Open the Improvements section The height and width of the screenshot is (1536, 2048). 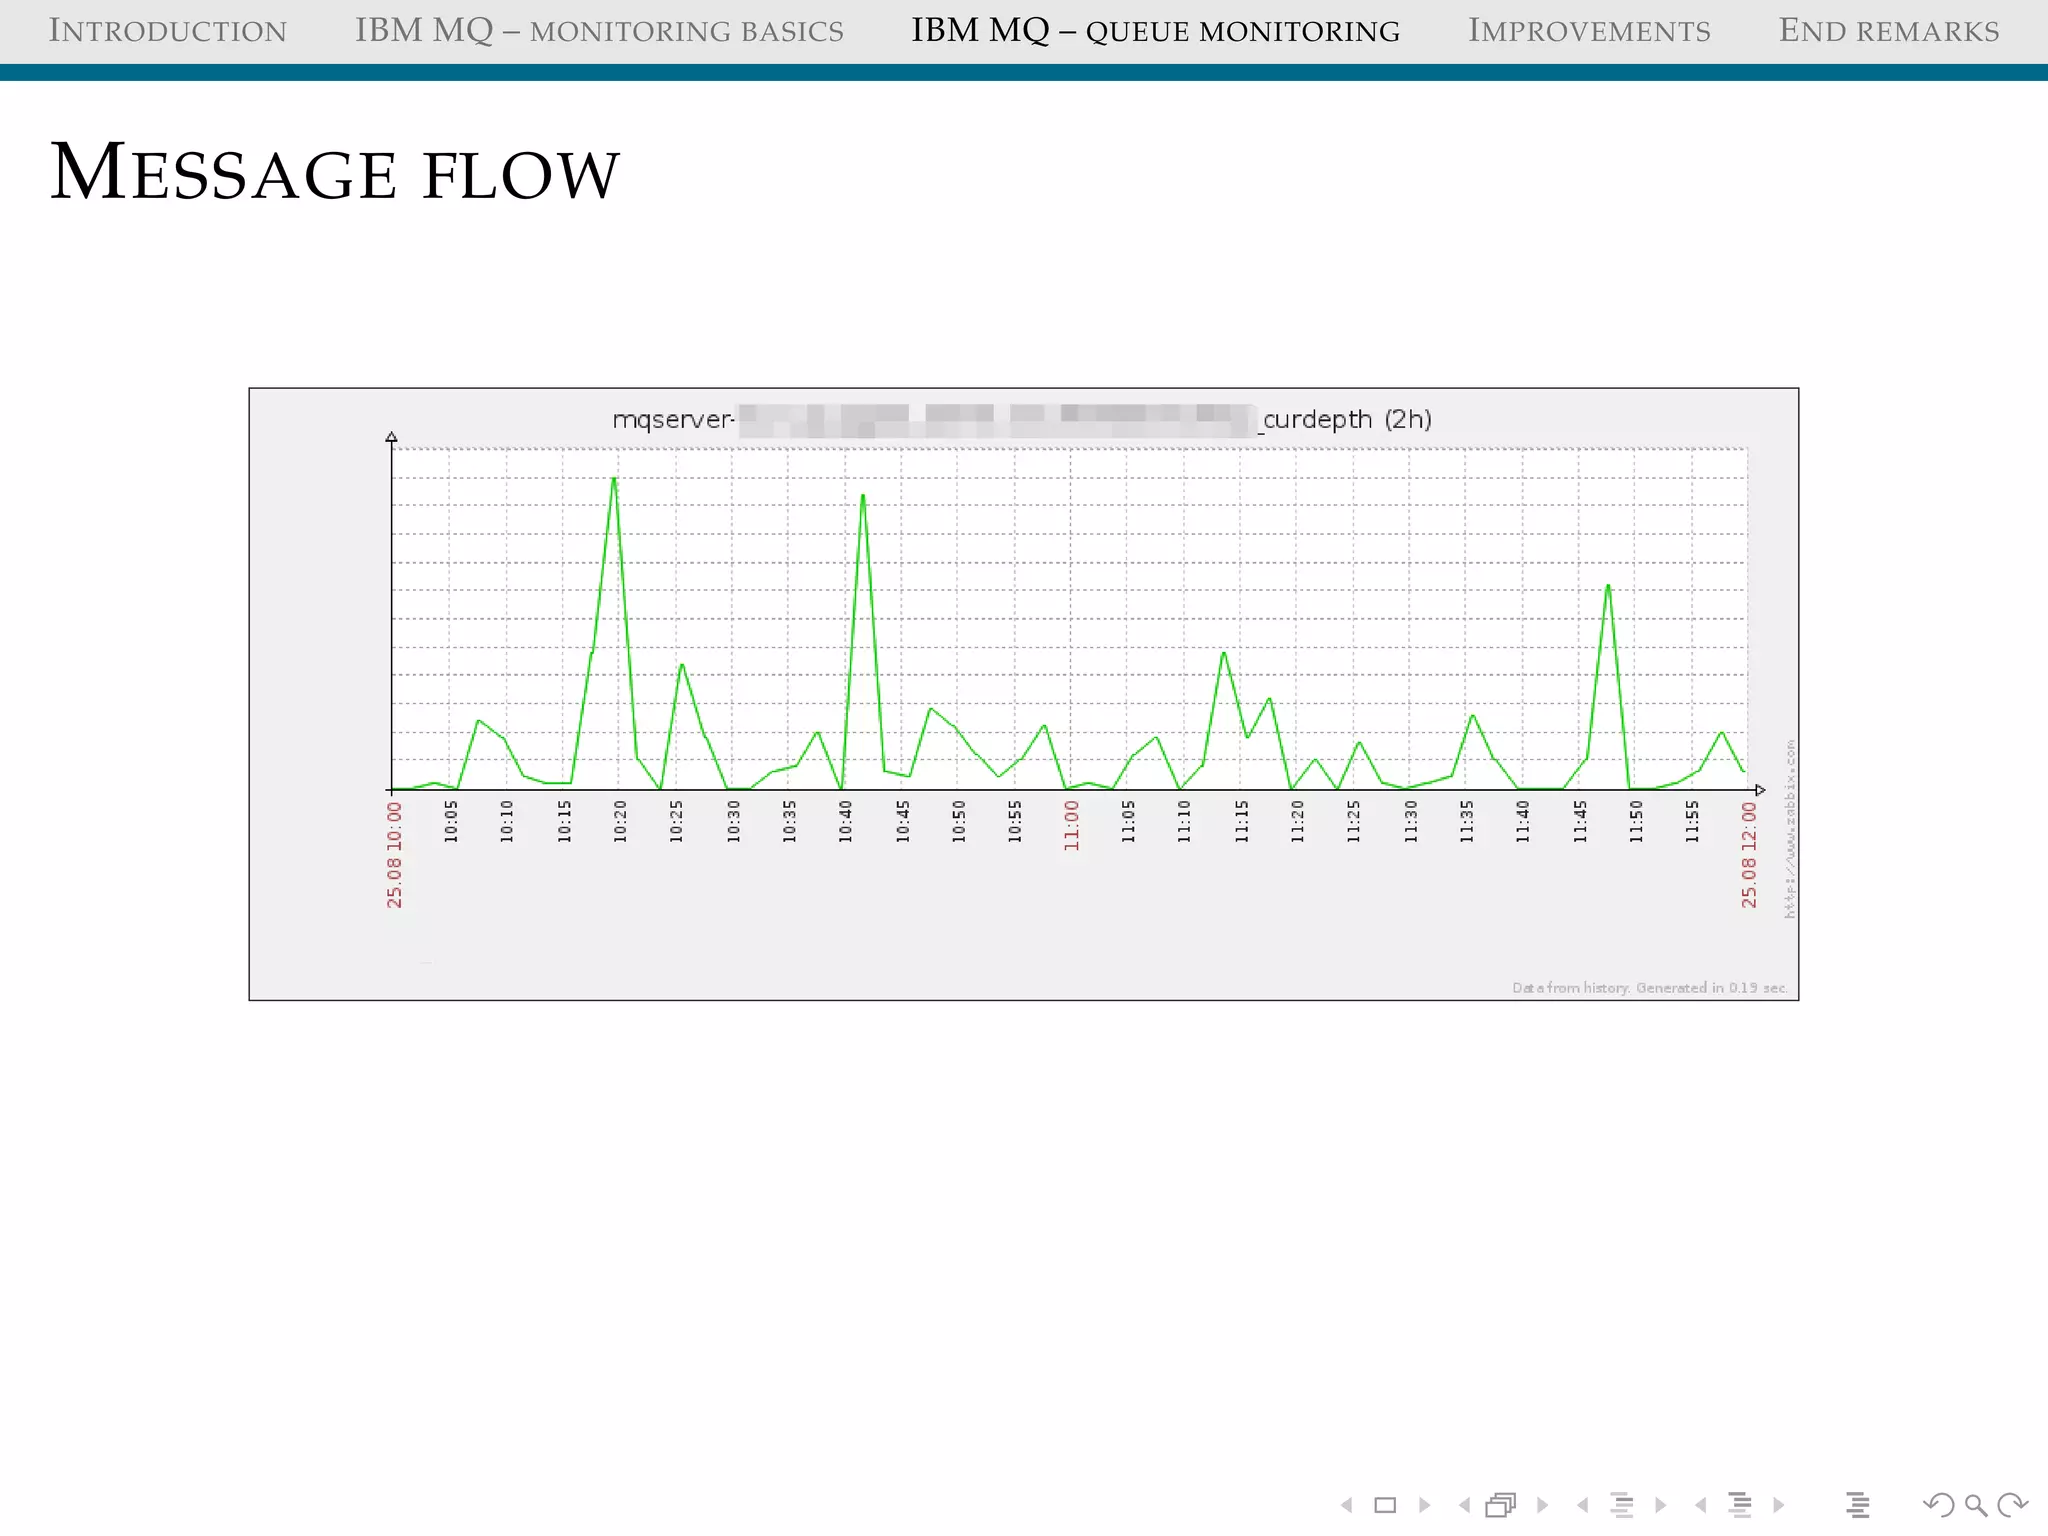click(x=1589, y=31)
